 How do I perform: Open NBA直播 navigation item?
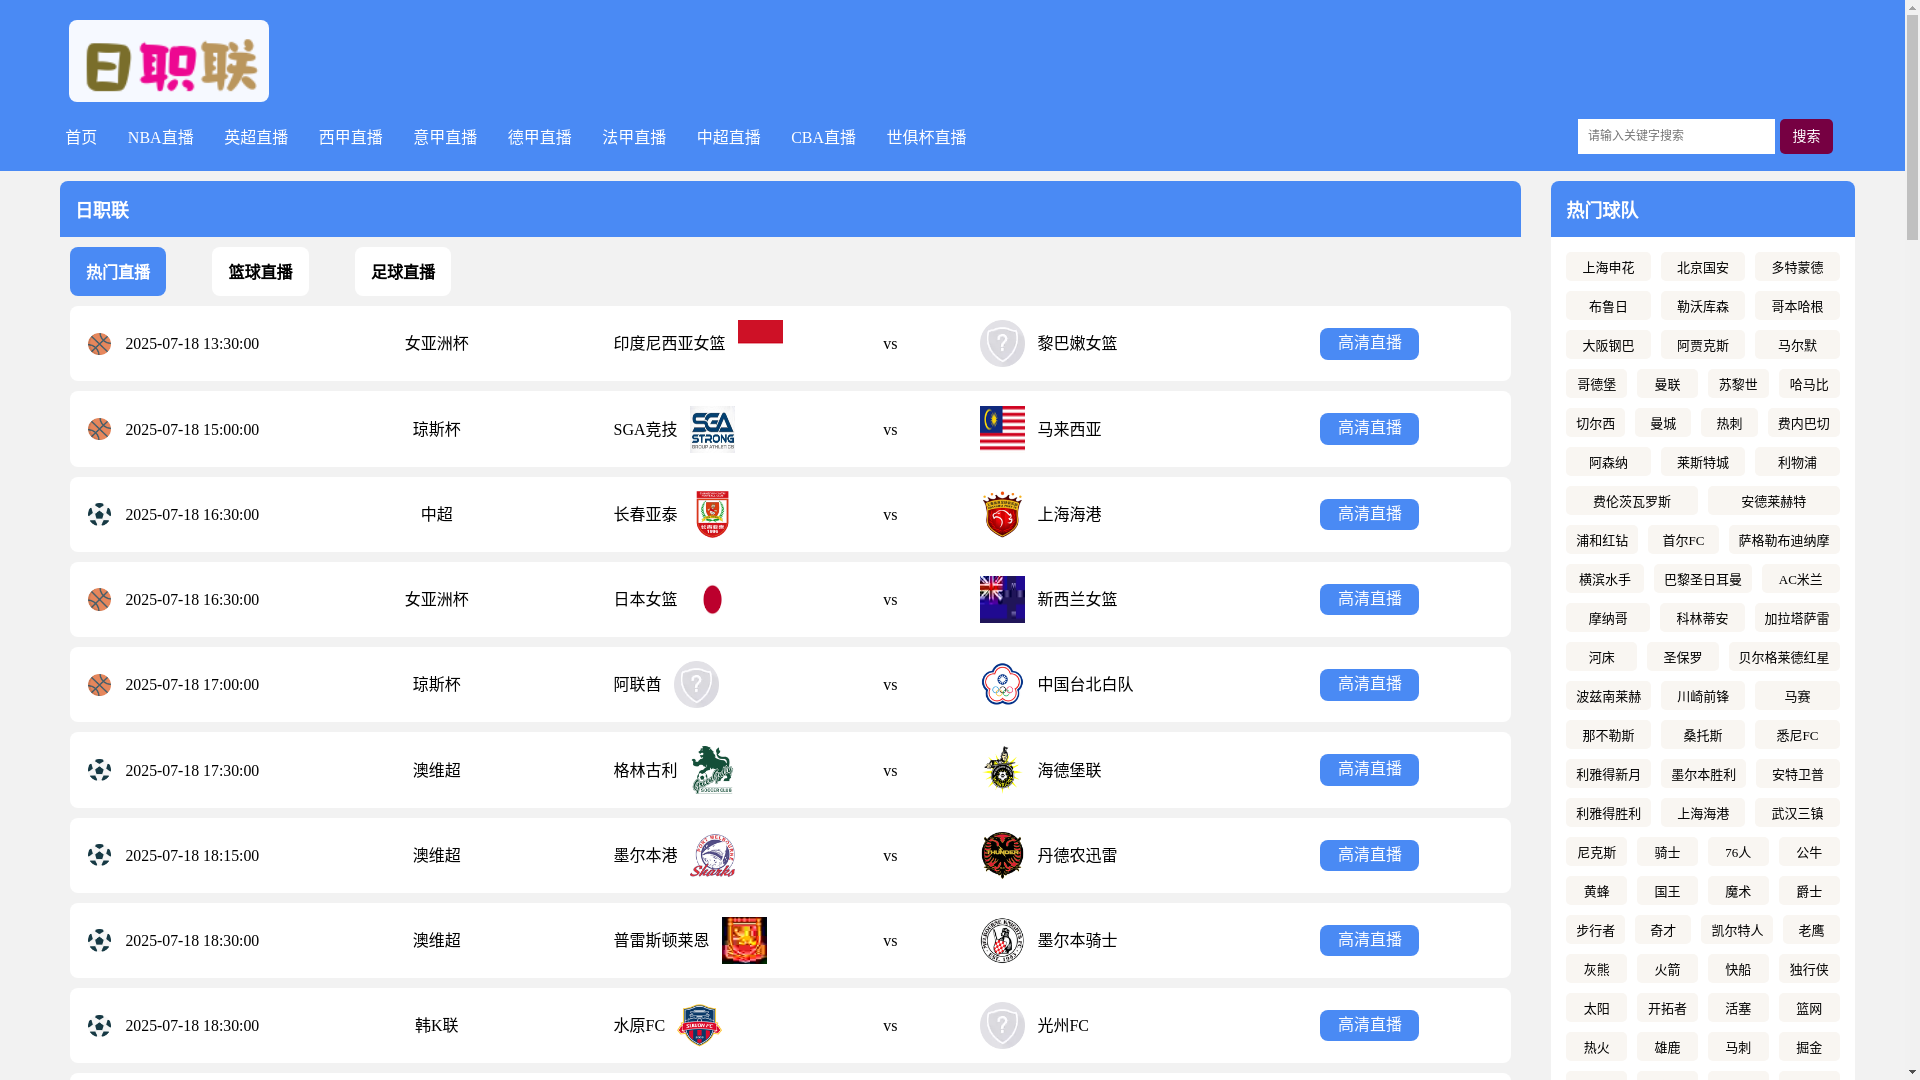(161, 137)
